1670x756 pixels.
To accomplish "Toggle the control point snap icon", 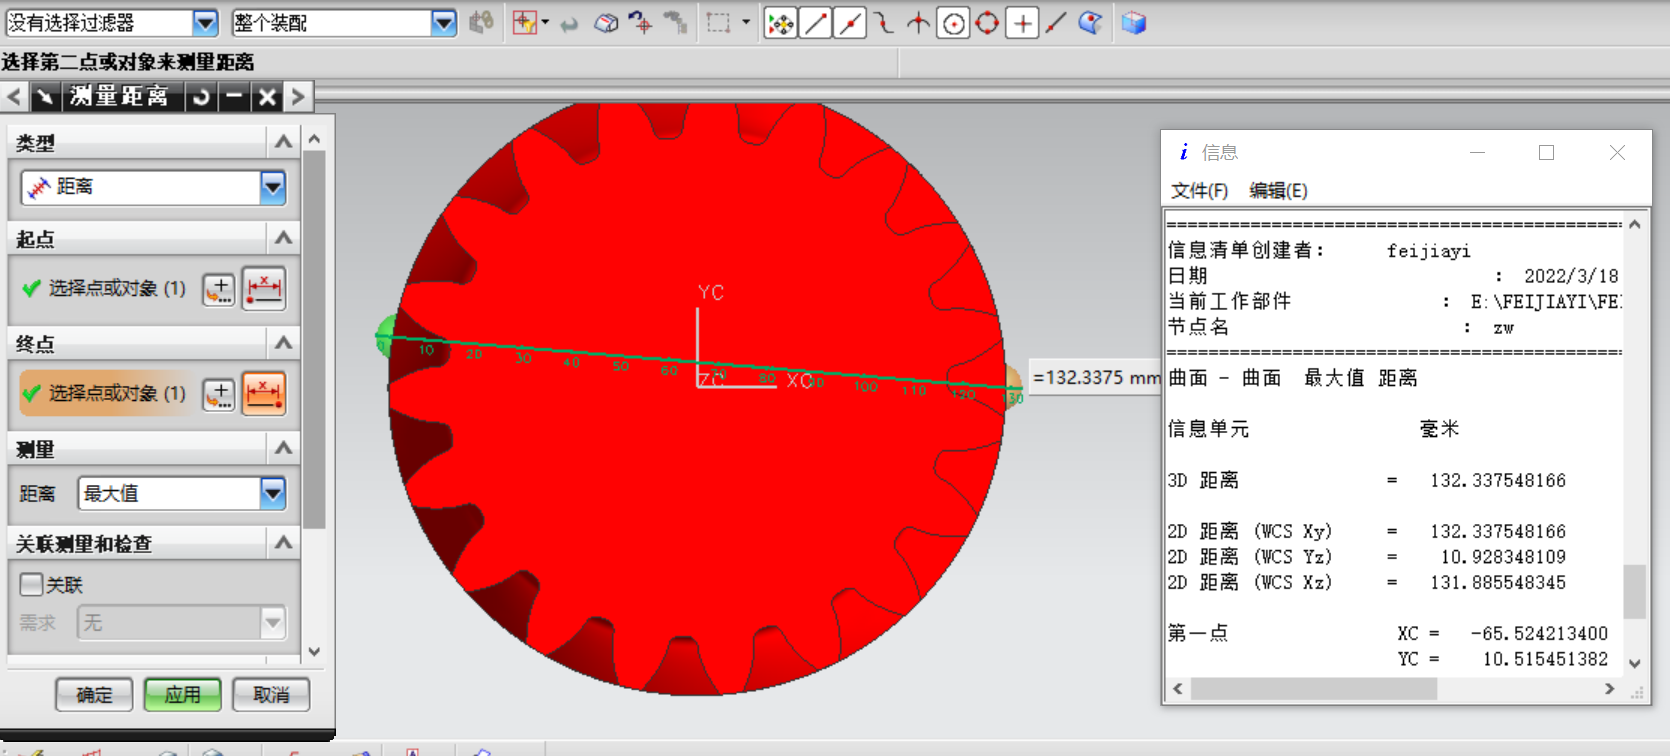I will point(884,23).
